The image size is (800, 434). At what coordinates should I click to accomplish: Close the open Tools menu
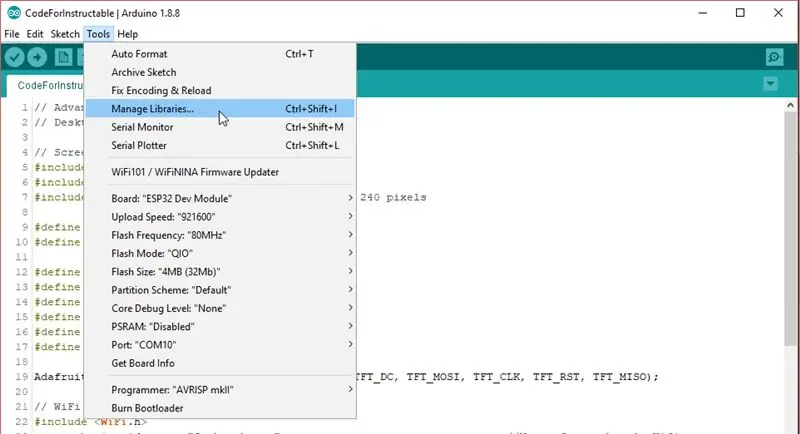point(98,34)
